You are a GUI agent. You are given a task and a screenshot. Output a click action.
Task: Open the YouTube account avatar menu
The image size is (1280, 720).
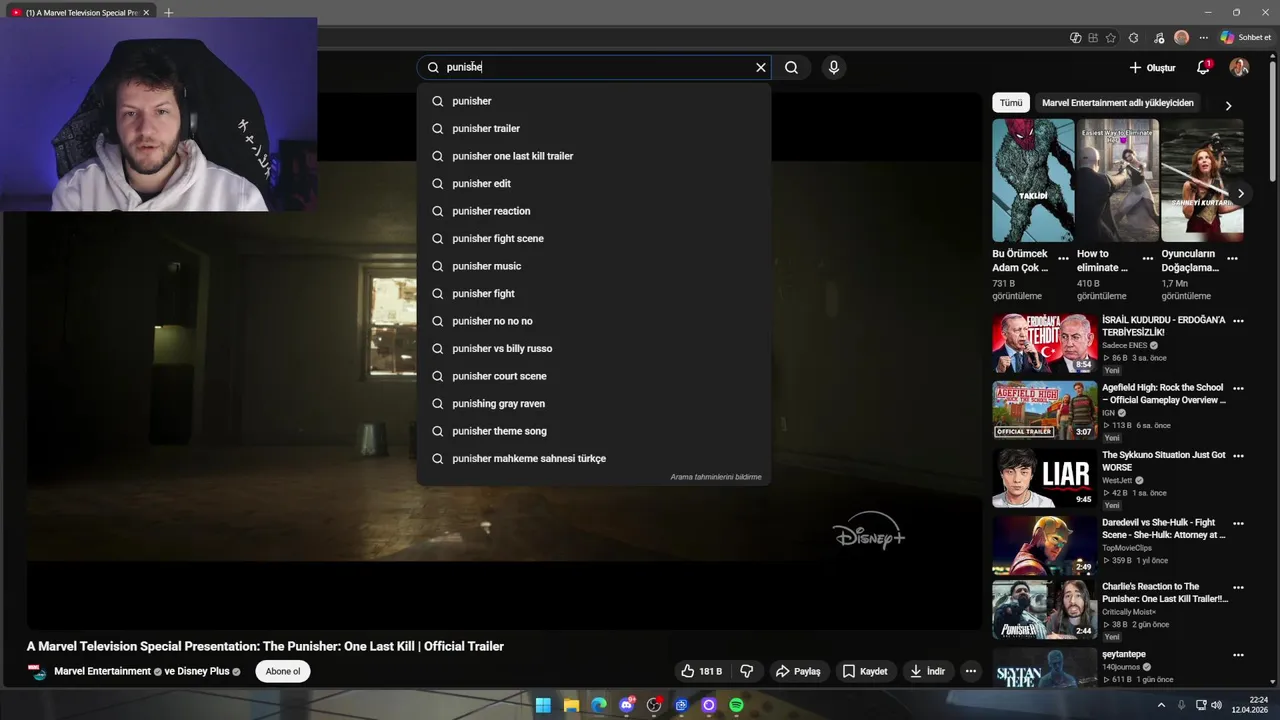coord(1239,67)
